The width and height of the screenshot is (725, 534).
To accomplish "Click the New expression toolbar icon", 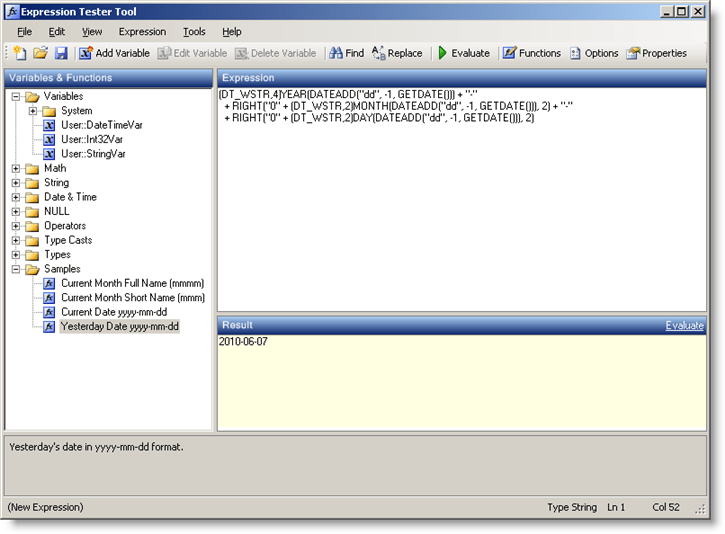I will click(x=20, y=53).
